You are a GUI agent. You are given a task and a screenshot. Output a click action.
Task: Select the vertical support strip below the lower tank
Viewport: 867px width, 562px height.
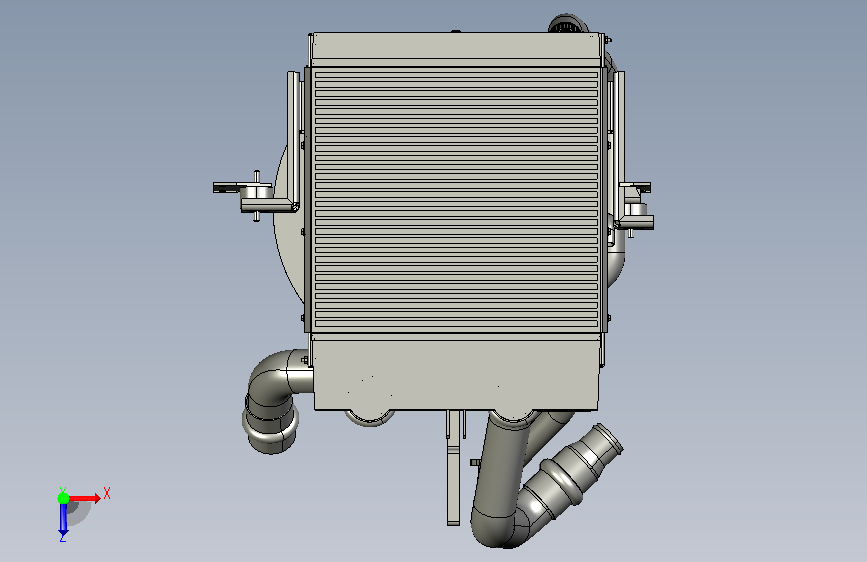[453, 468]
